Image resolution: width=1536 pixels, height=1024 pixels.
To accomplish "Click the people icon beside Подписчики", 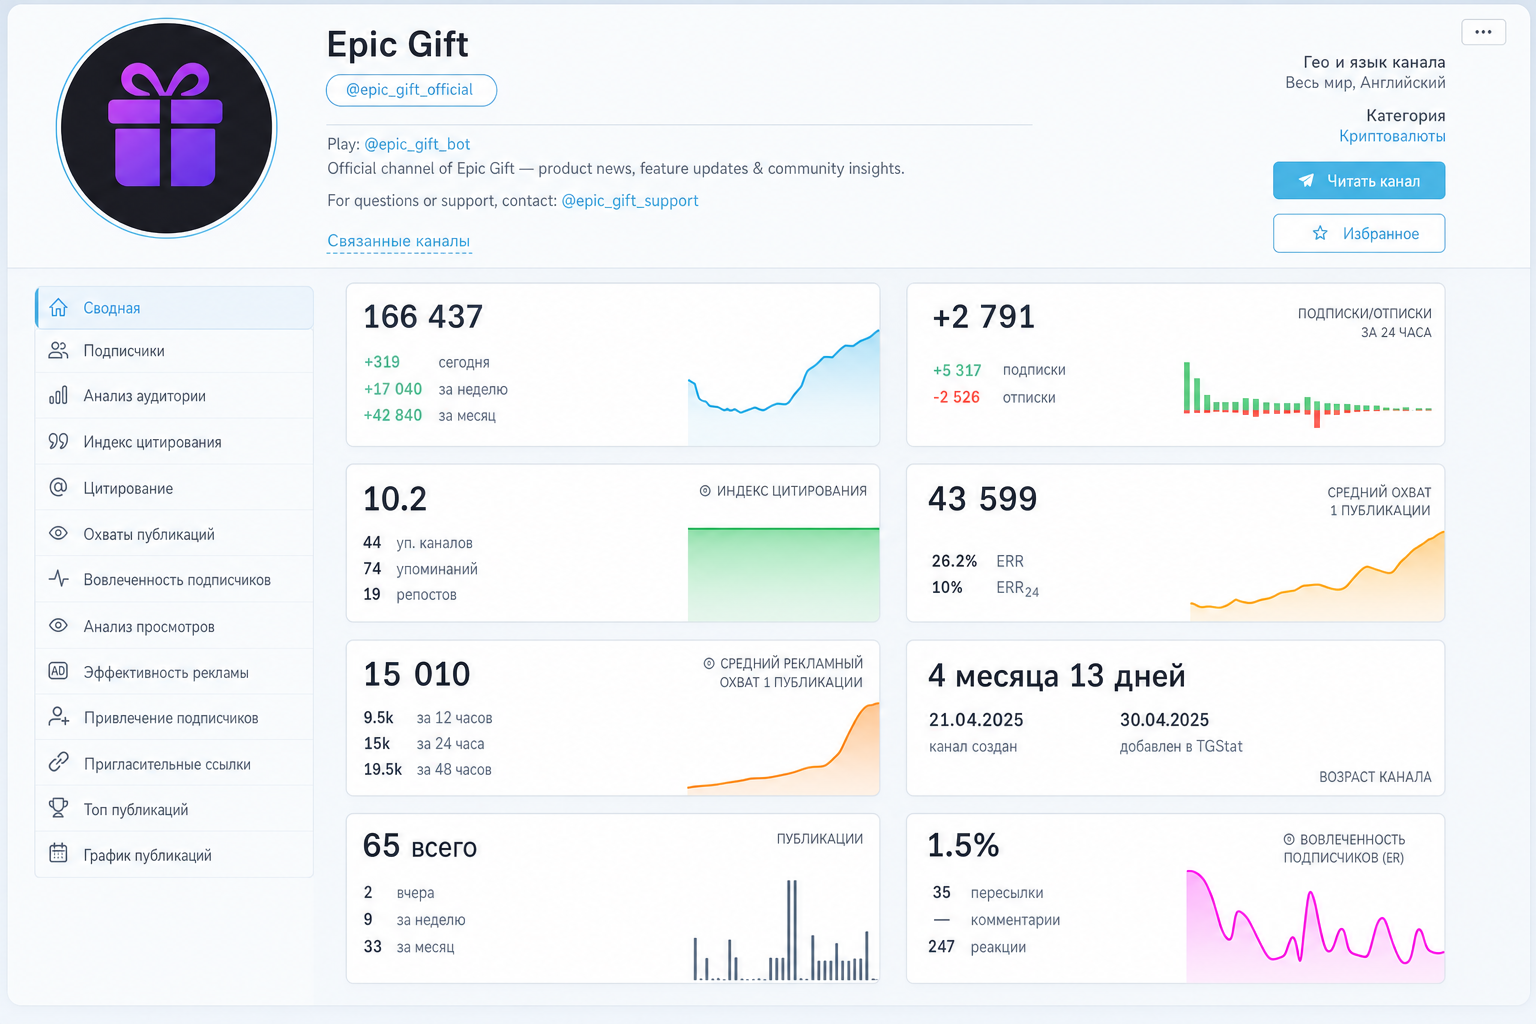I will click(x=58, y=351).
